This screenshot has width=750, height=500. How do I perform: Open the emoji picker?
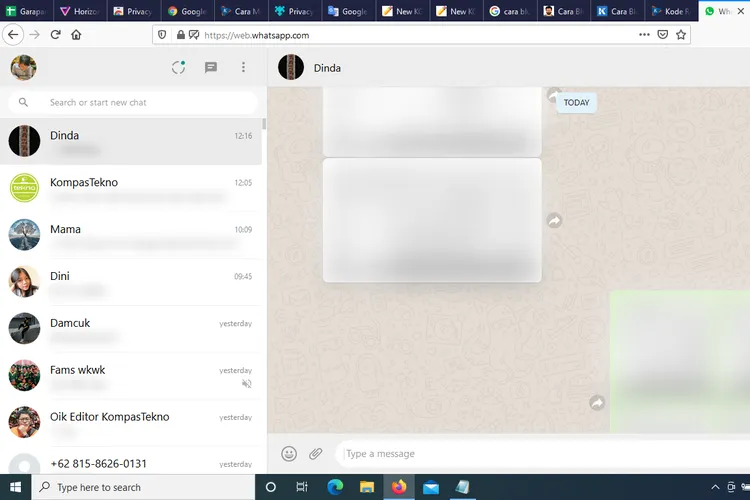pos(289,454)
